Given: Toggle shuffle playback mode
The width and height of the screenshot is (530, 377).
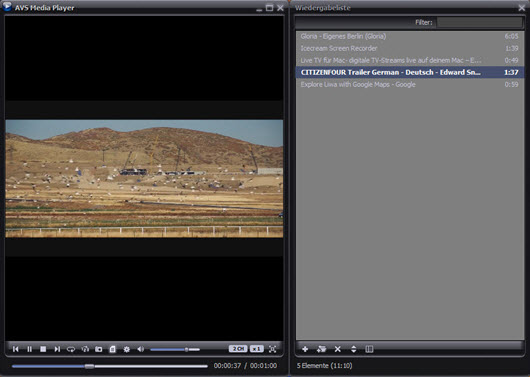Looking at the screenshot, I should click(85, 349).
